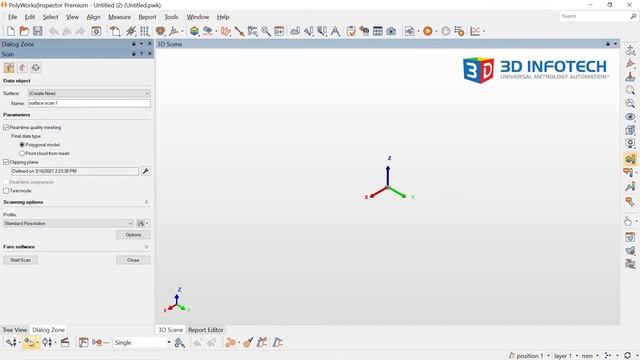Click the table grid icon in toolbar
Screen dimensions: 640x360
(x=378, y=31)
